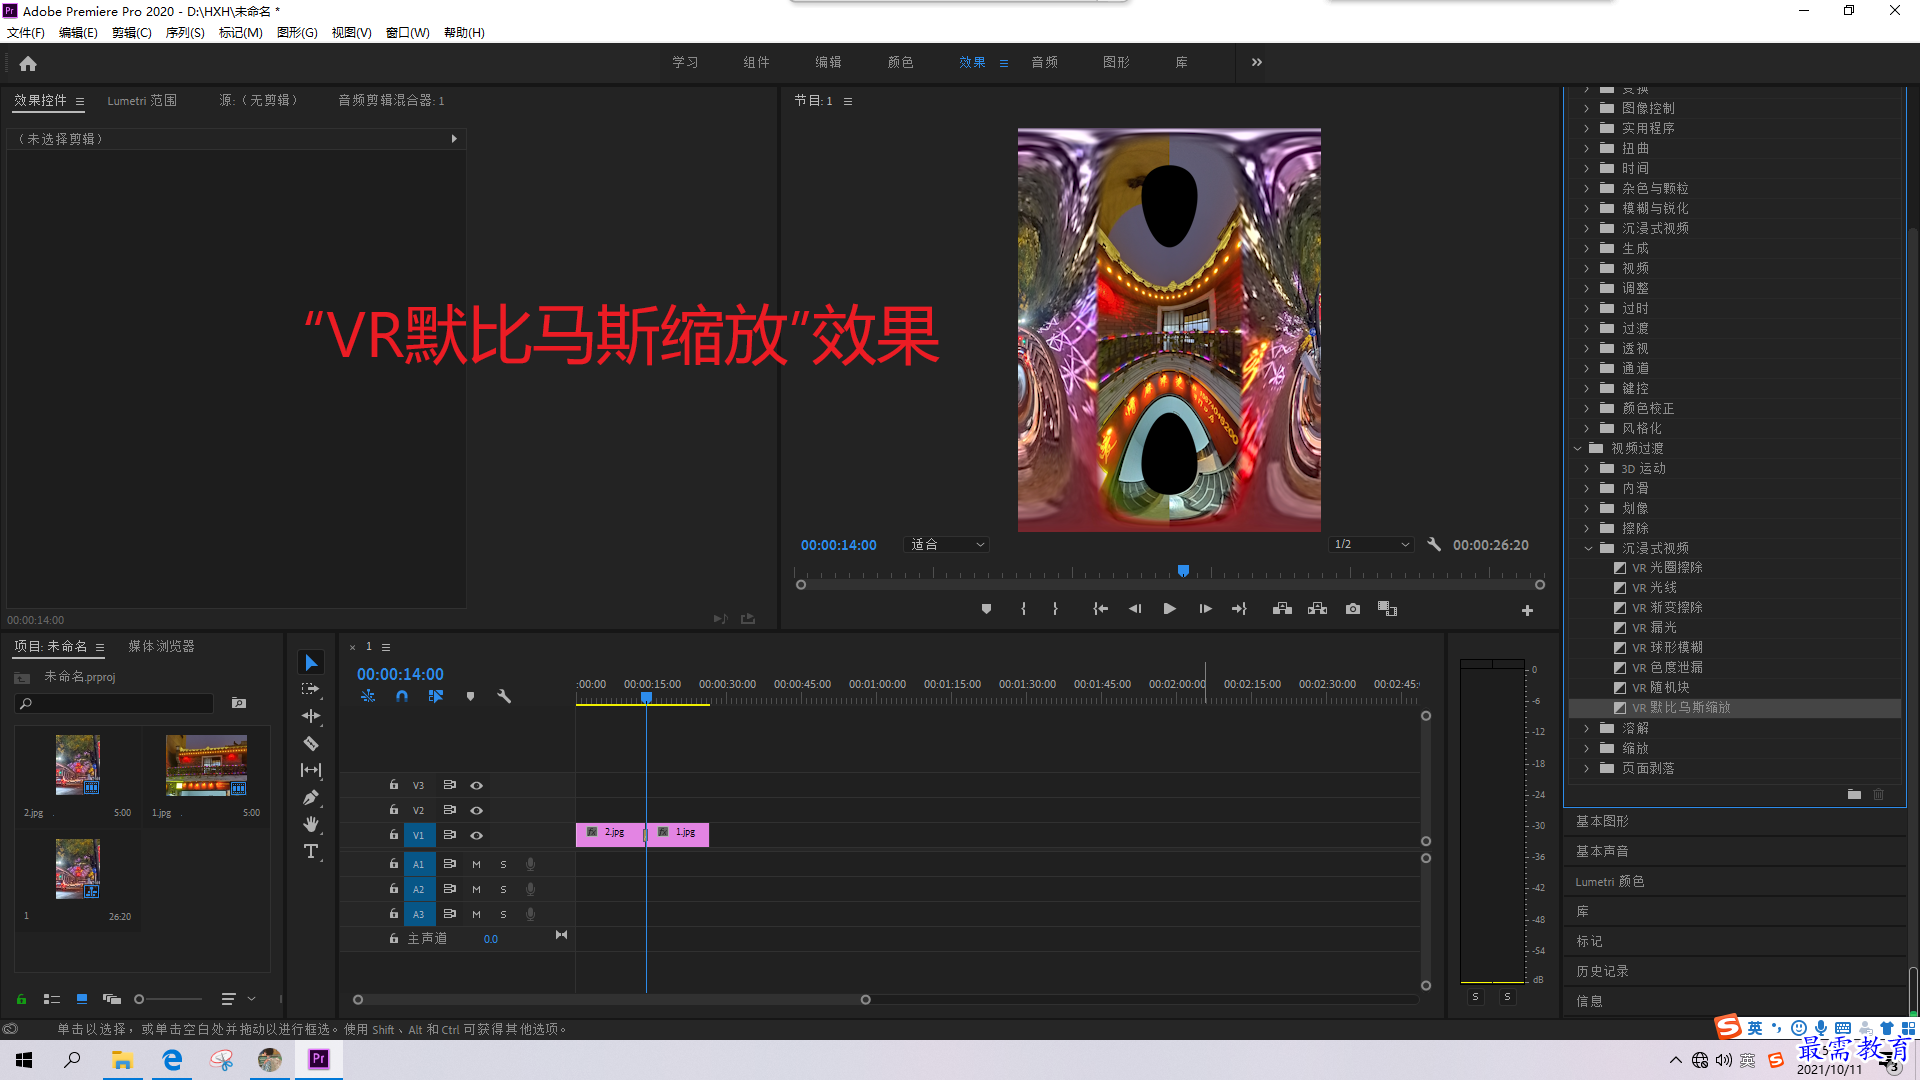
Task: Click the Extract button
Action: point(1317,609)
